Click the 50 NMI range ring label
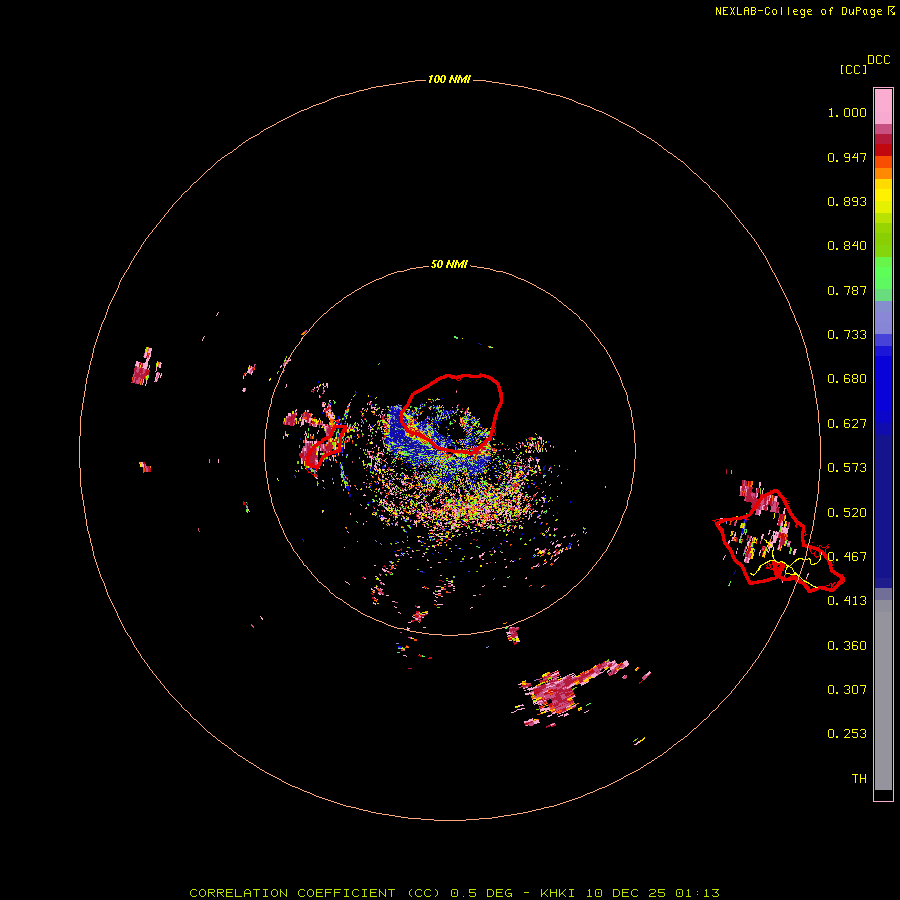Viewport: 900px width, 900px height. [x=449, y=264]
